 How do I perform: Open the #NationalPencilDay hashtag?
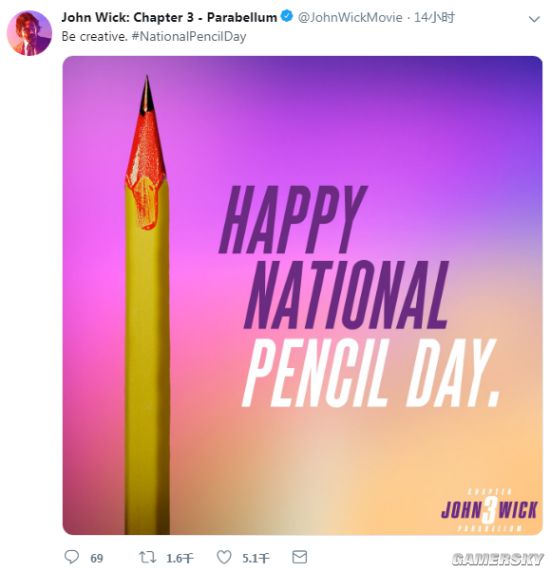tap(189, 36)
